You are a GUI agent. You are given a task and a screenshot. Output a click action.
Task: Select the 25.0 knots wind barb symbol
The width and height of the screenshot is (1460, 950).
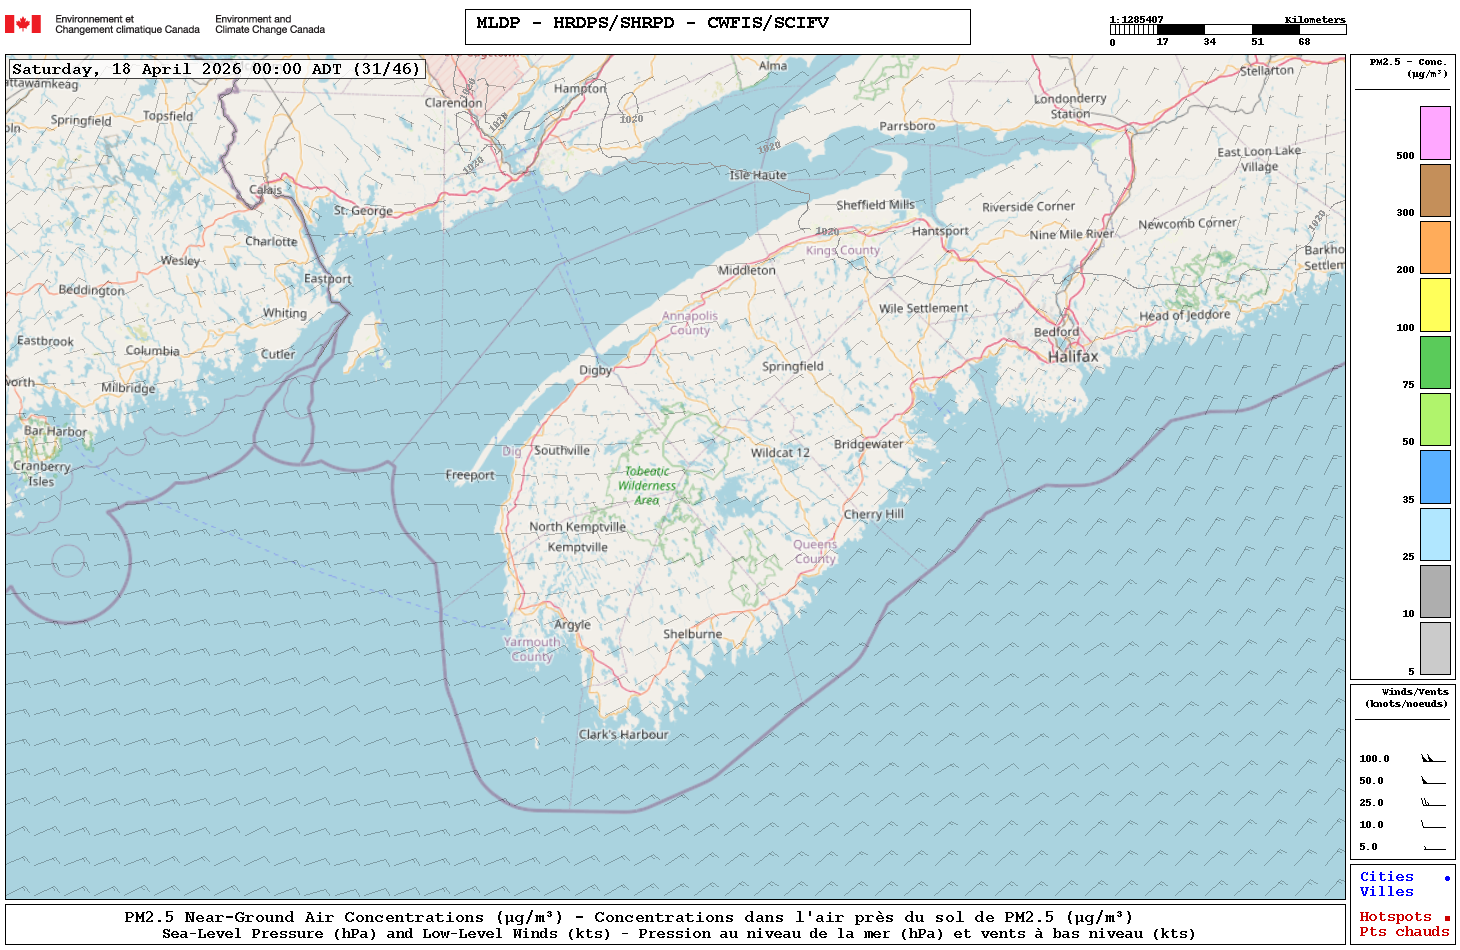point(1433,803)
